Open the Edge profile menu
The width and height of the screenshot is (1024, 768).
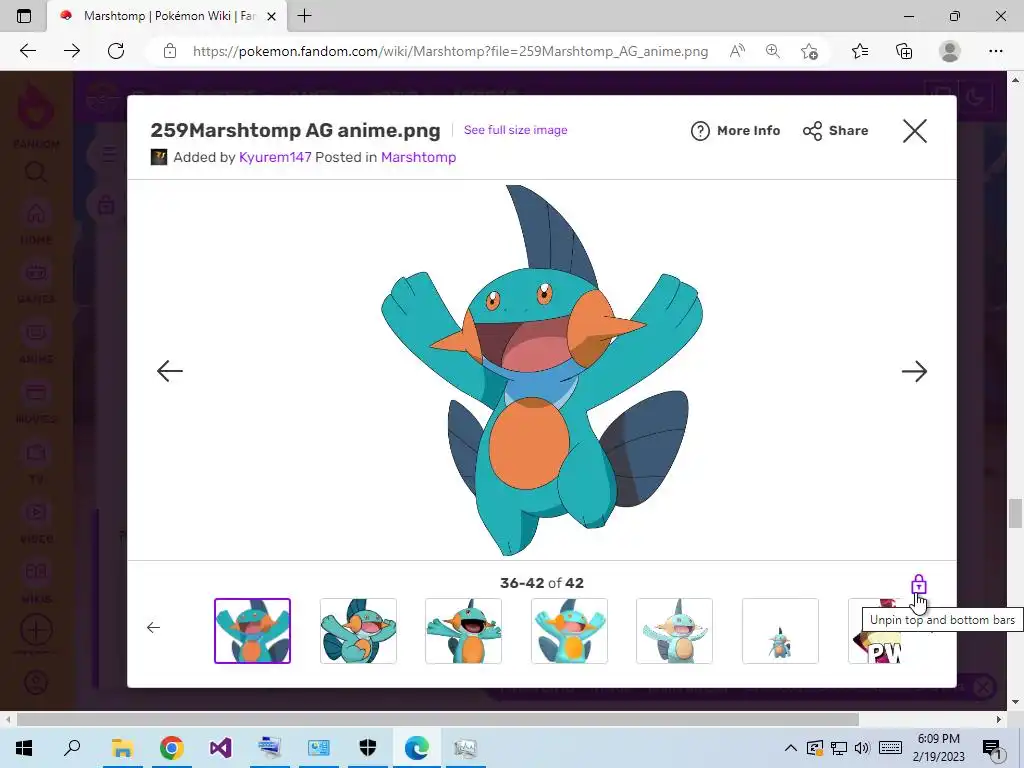point(950,51)
